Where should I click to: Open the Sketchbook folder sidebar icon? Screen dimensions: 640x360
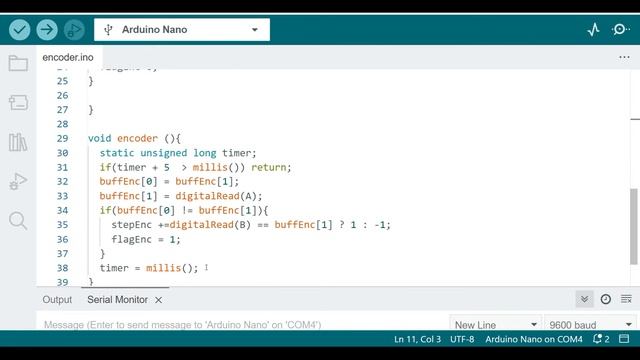point(18,63)
